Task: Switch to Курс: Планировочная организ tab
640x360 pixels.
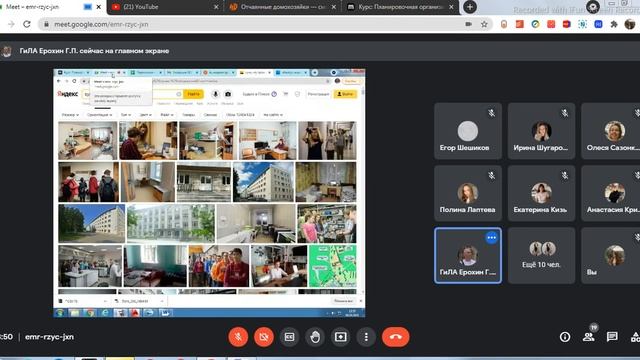Action: coord(400,7)
